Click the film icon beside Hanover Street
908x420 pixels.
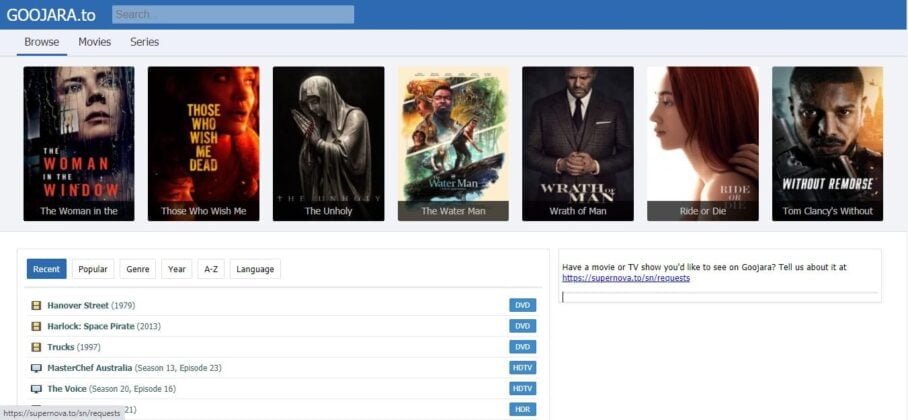click(36, 305)
